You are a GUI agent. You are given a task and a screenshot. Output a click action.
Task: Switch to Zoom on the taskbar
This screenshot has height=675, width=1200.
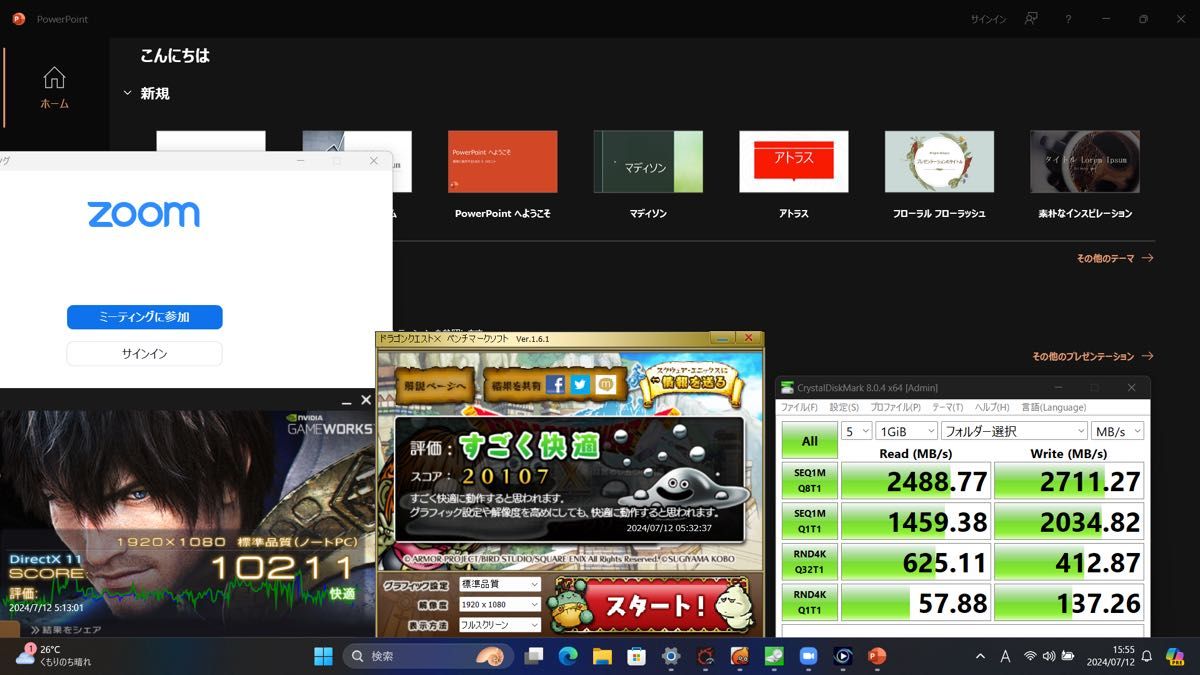point(808,656)
